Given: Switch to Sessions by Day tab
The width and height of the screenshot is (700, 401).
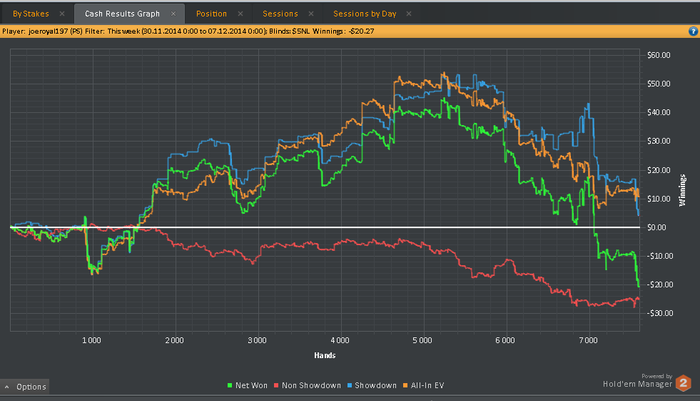Looking at the screenshot, I should point(365,14).
